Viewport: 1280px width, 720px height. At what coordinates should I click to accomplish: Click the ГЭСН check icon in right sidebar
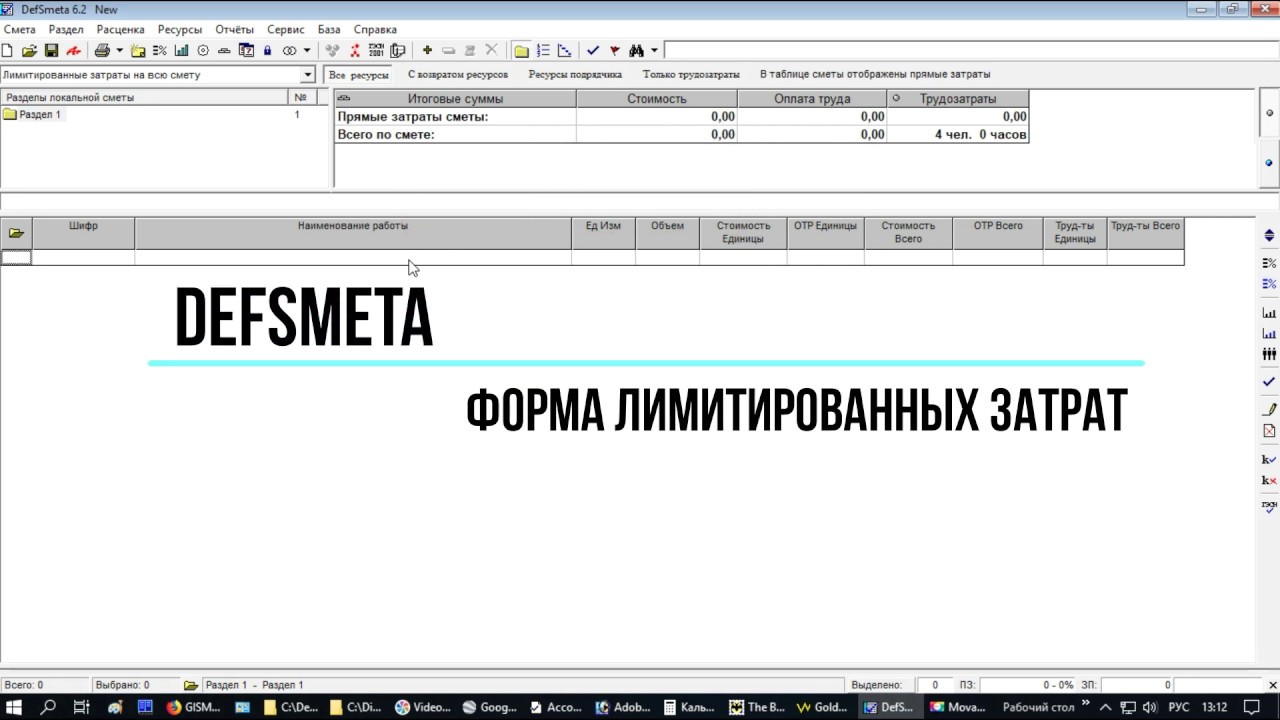coord(1269,506)
